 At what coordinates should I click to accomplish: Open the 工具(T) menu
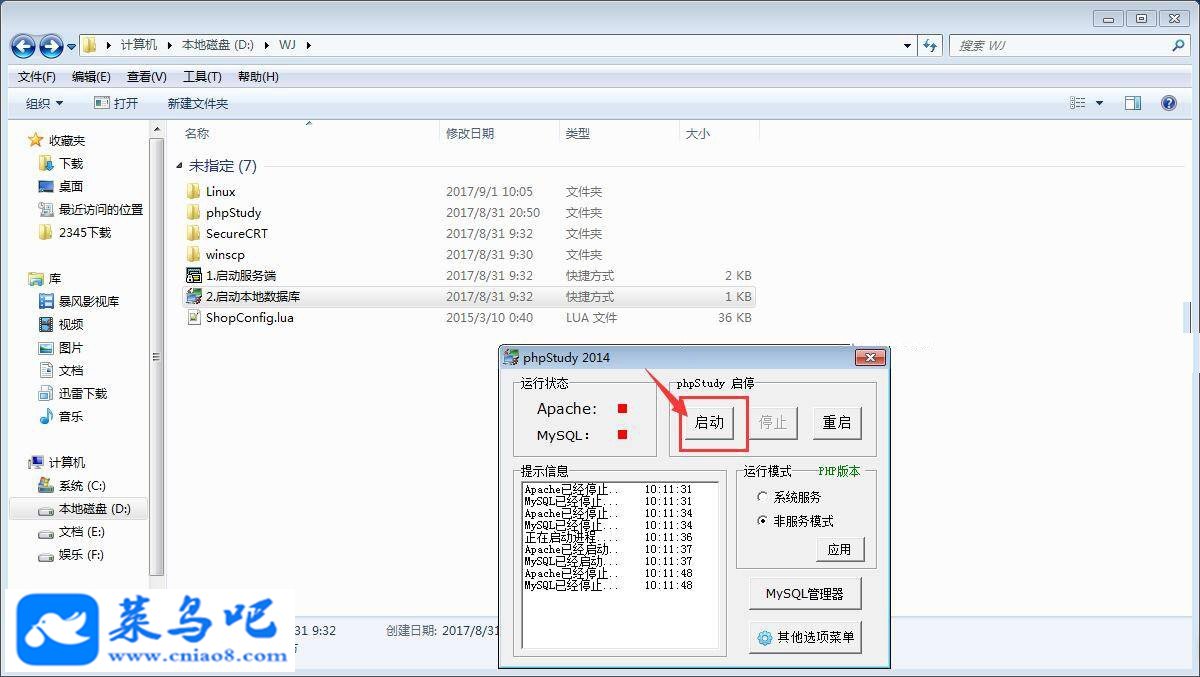click(202, 77)
